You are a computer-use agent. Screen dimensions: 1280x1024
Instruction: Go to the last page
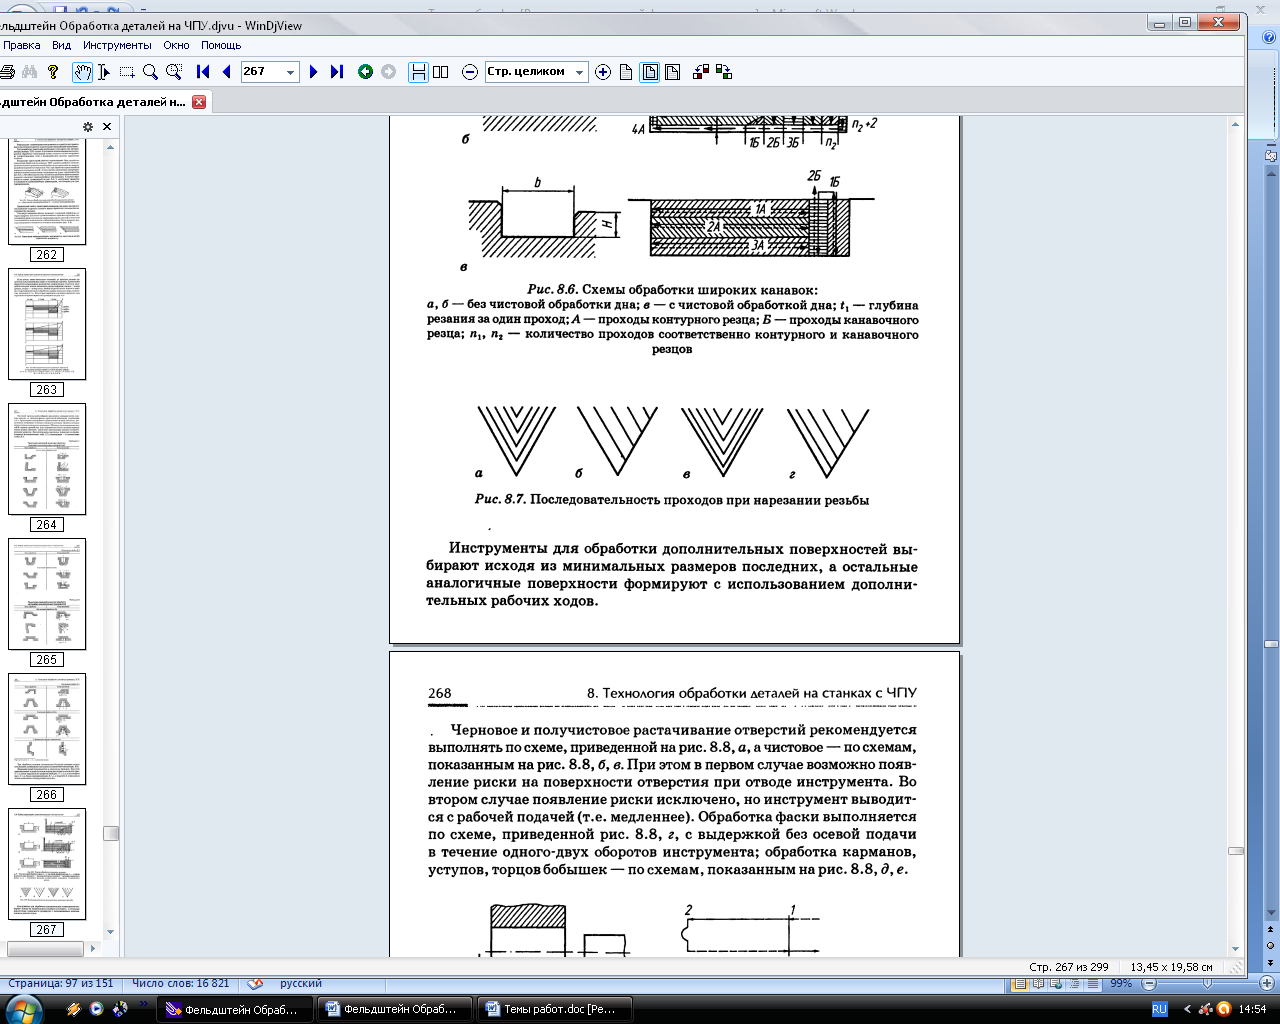tap(337, 72)
